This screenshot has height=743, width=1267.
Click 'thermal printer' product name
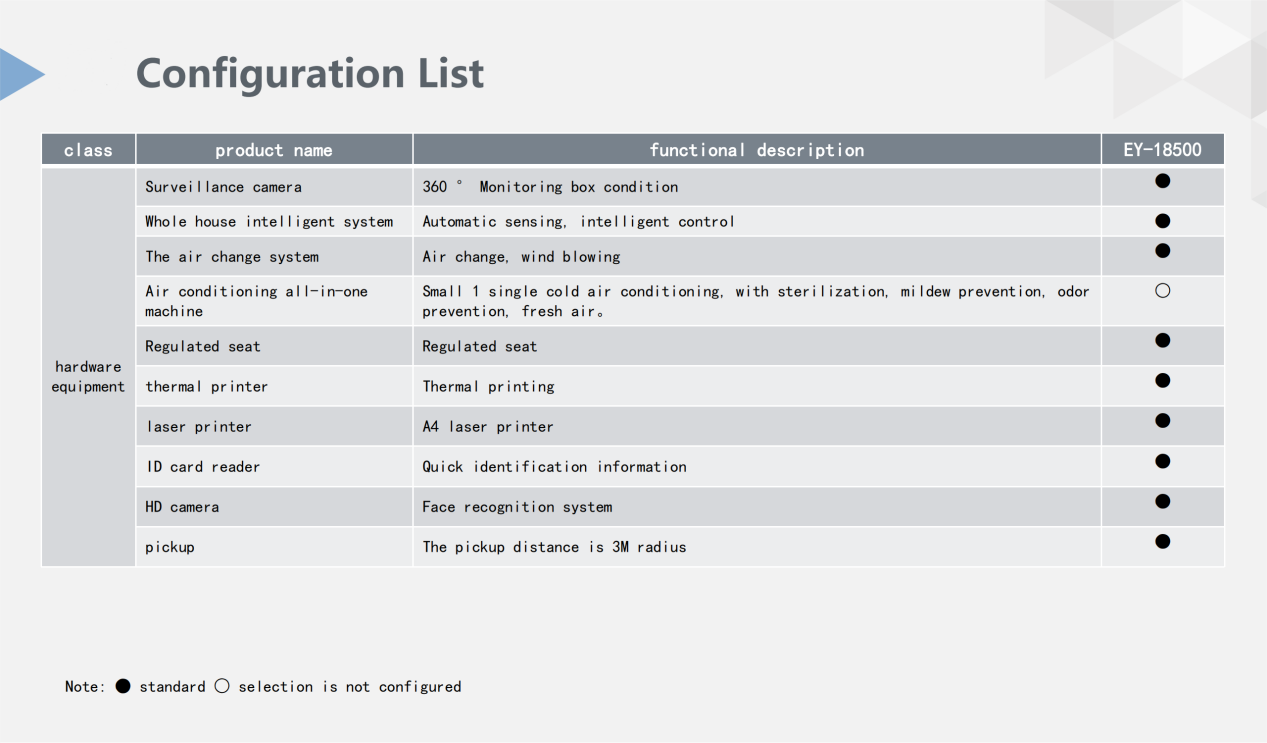(207, 387)
